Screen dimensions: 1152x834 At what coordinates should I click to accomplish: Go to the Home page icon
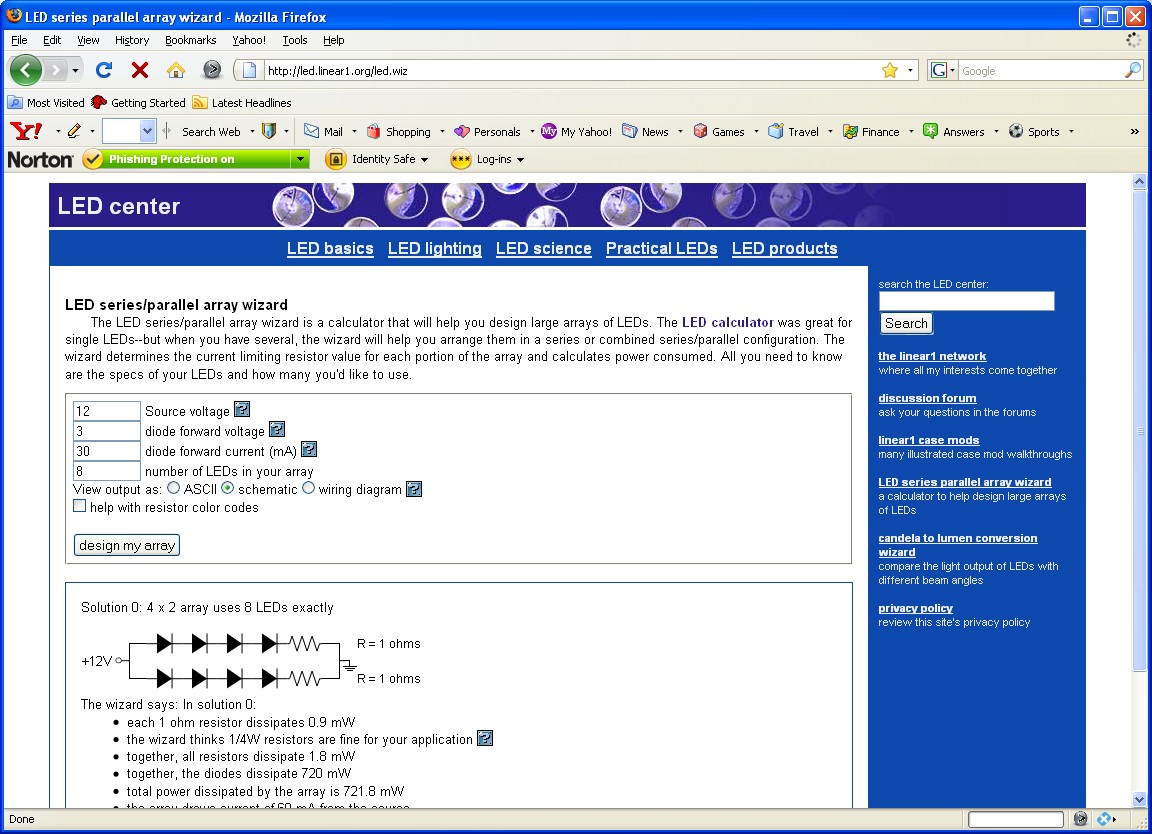click(x=176, y=71)
